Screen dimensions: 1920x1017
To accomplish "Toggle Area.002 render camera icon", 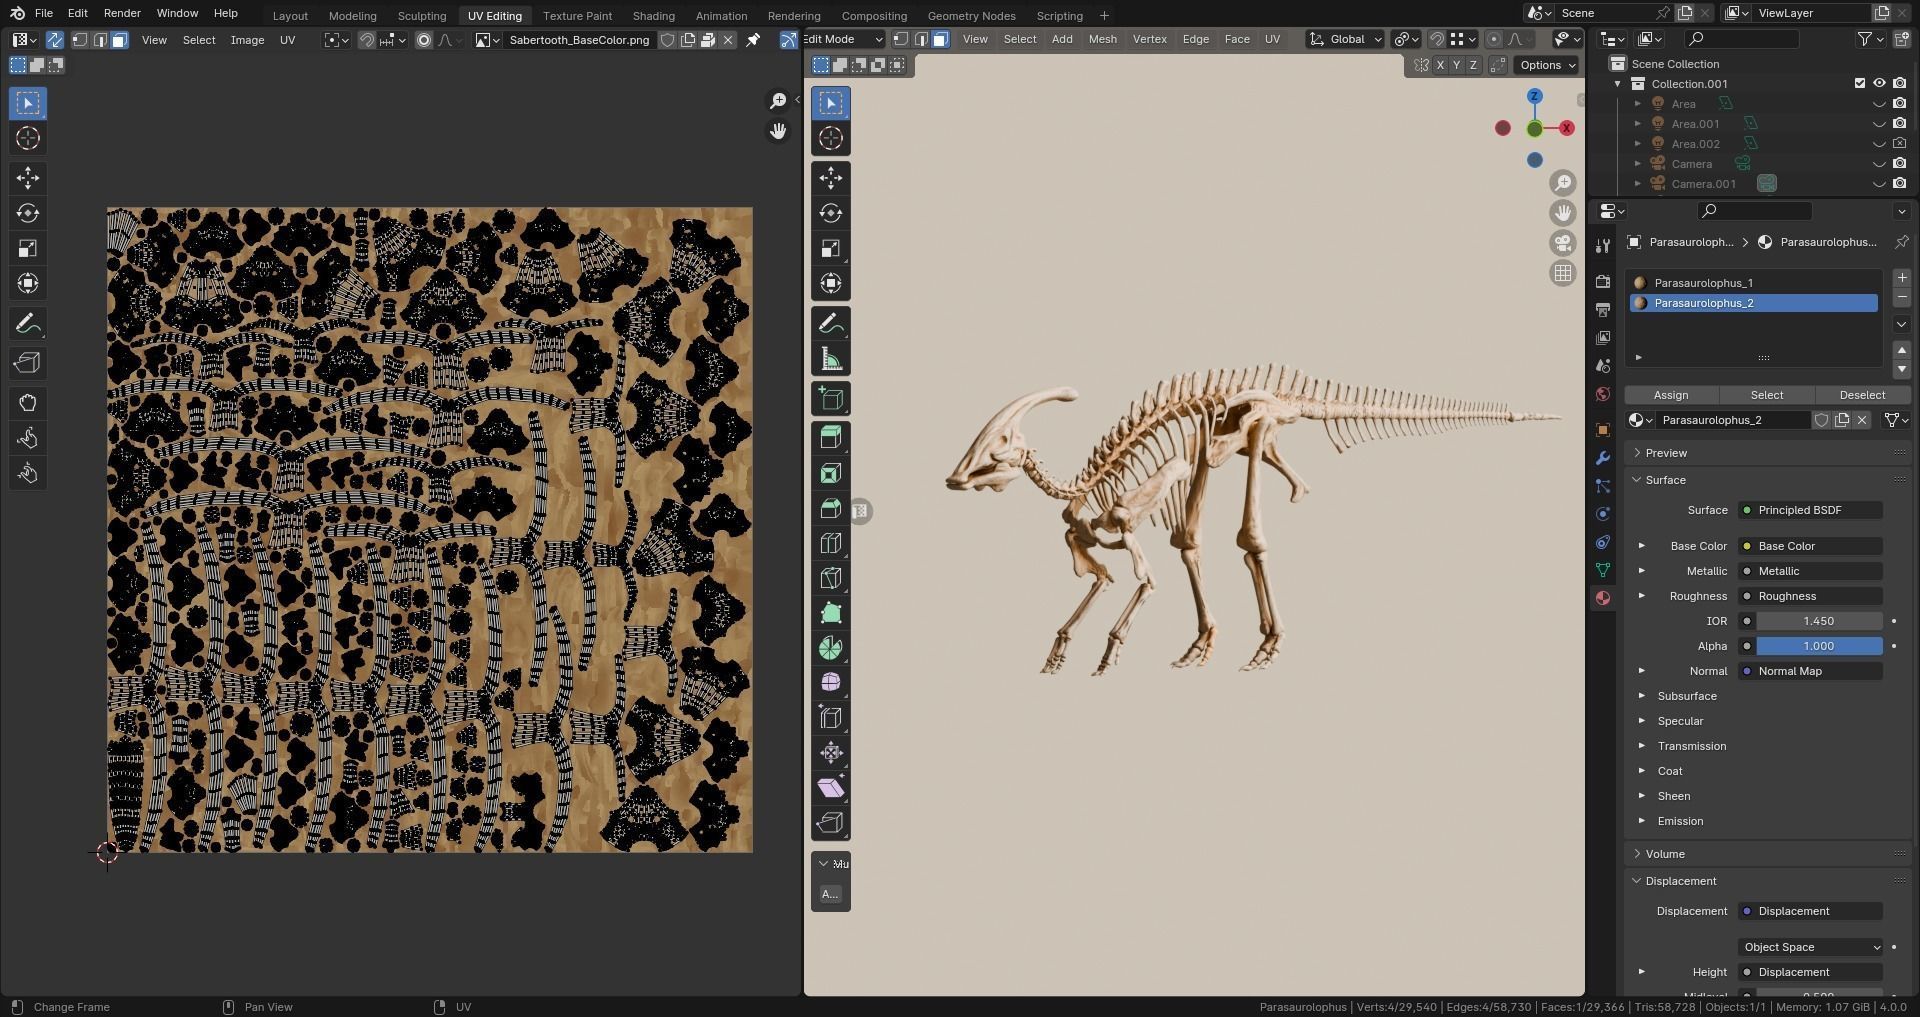I will [x=1899, y=144].
